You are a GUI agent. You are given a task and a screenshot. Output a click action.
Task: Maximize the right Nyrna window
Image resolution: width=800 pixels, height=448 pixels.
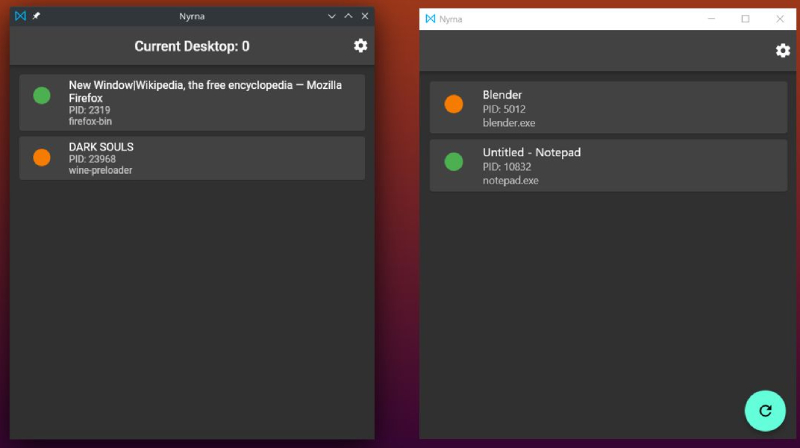tap(745, 19)
